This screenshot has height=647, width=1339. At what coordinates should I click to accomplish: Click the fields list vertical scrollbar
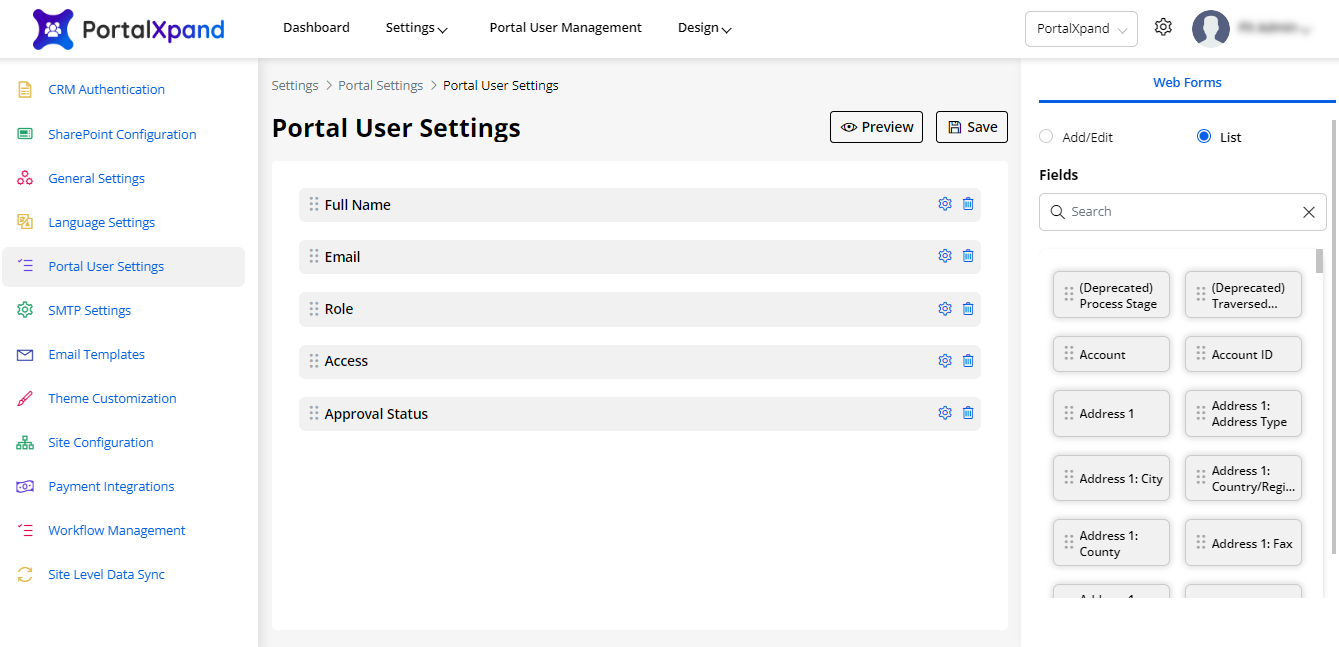coord(1319,262)
